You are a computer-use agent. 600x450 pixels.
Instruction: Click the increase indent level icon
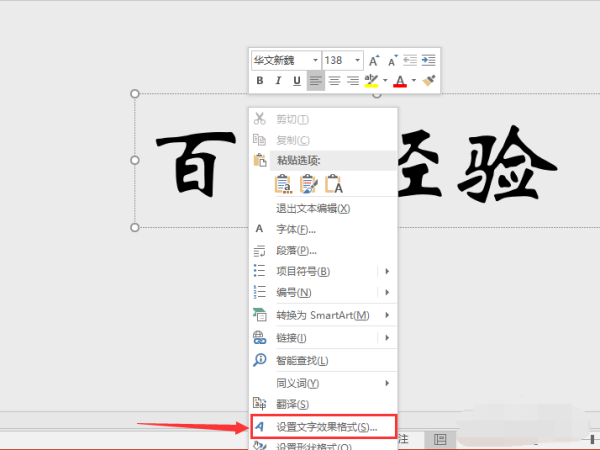[x=429, y=60]
